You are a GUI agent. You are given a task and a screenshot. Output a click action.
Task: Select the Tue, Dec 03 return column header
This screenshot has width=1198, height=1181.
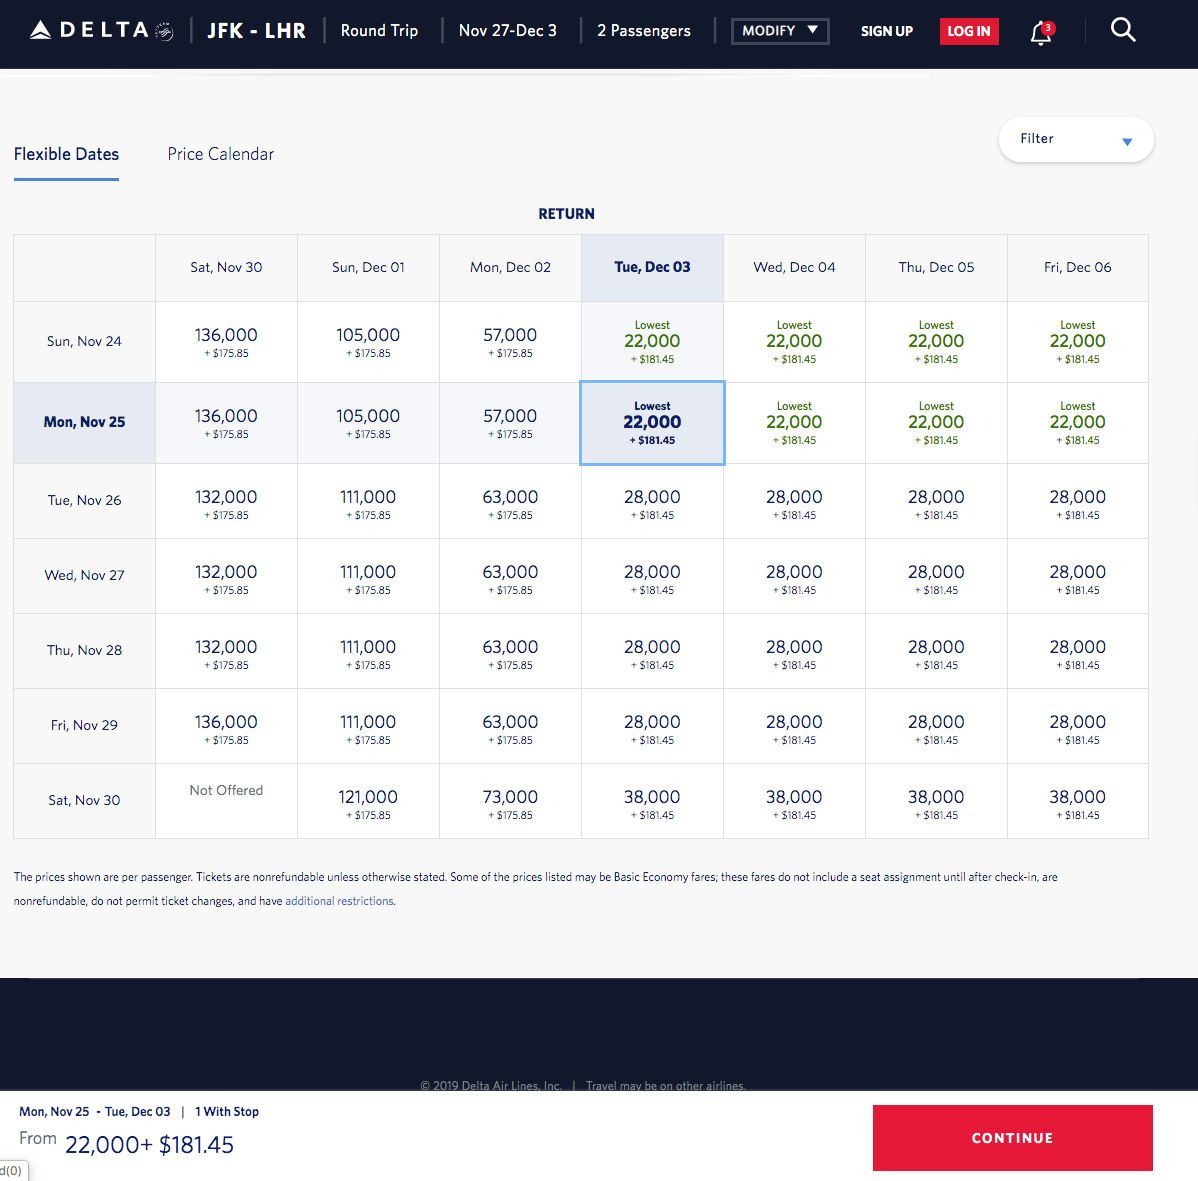click(652, 267)
